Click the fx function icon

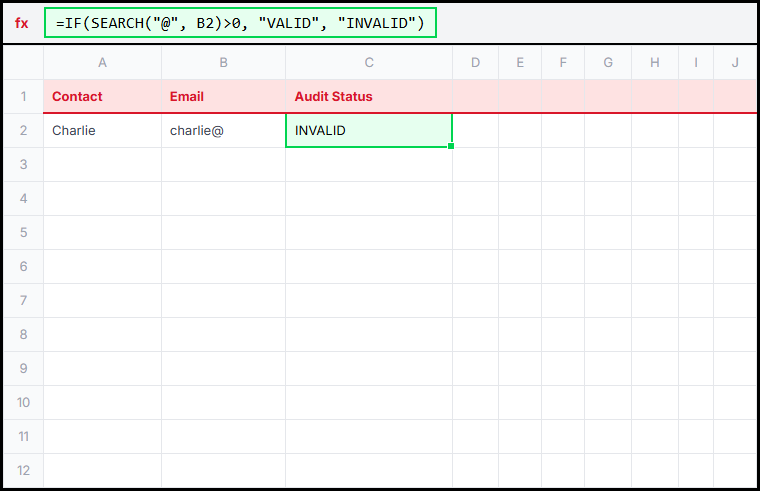[x=21, y=23]
